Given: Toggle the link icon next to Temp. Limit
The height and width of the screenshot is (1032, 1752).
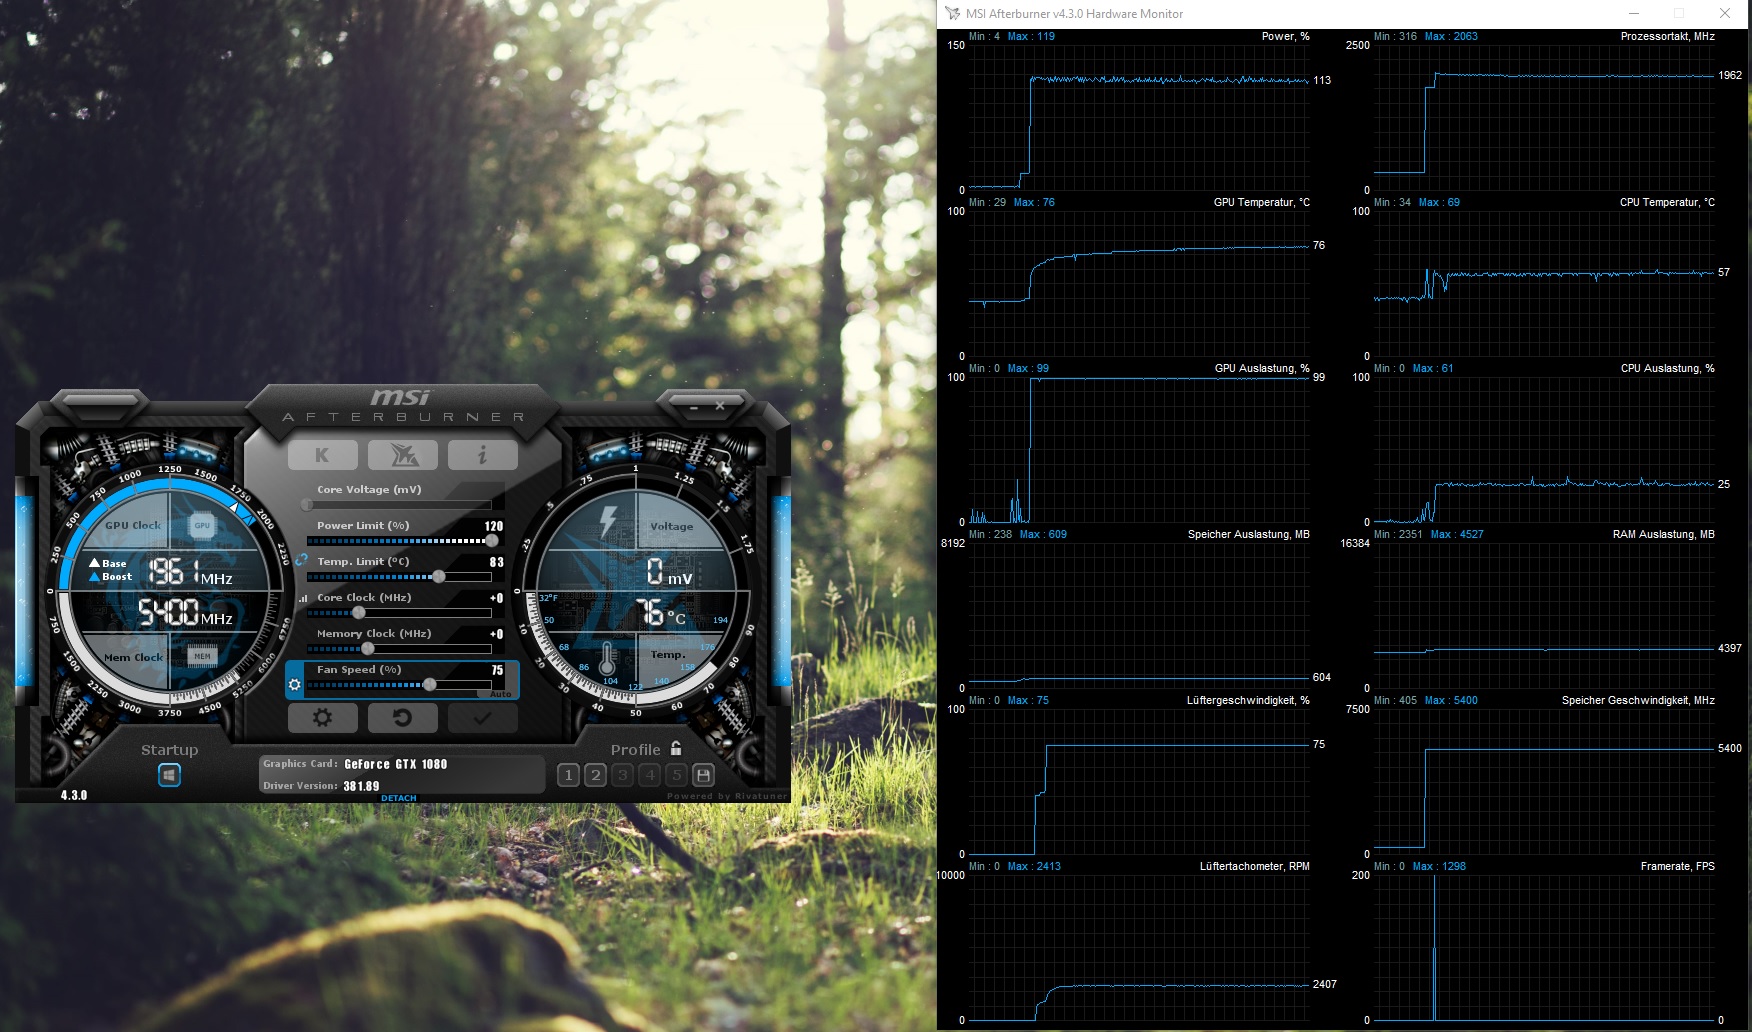Looking at the screenshot, I should (x=301, y=560).
